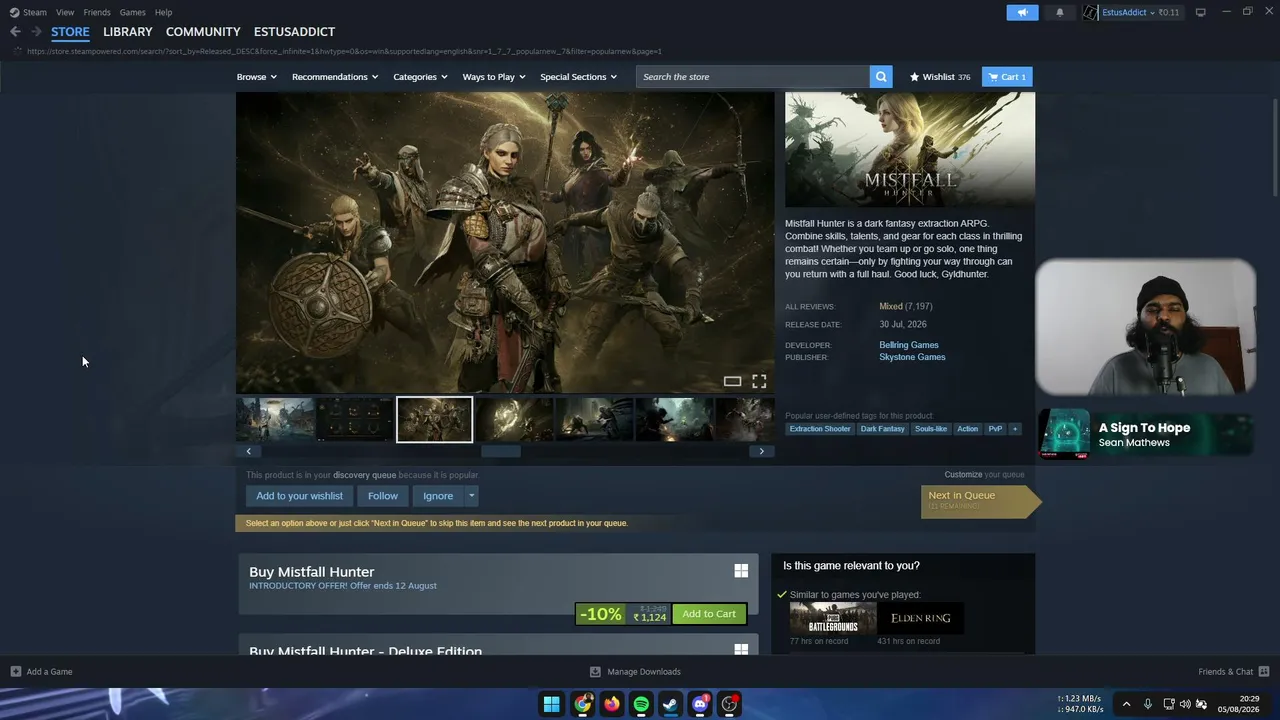The image size is (1280, 720).
Task: Open the Windows Start button
Action: tap(551, 704)
